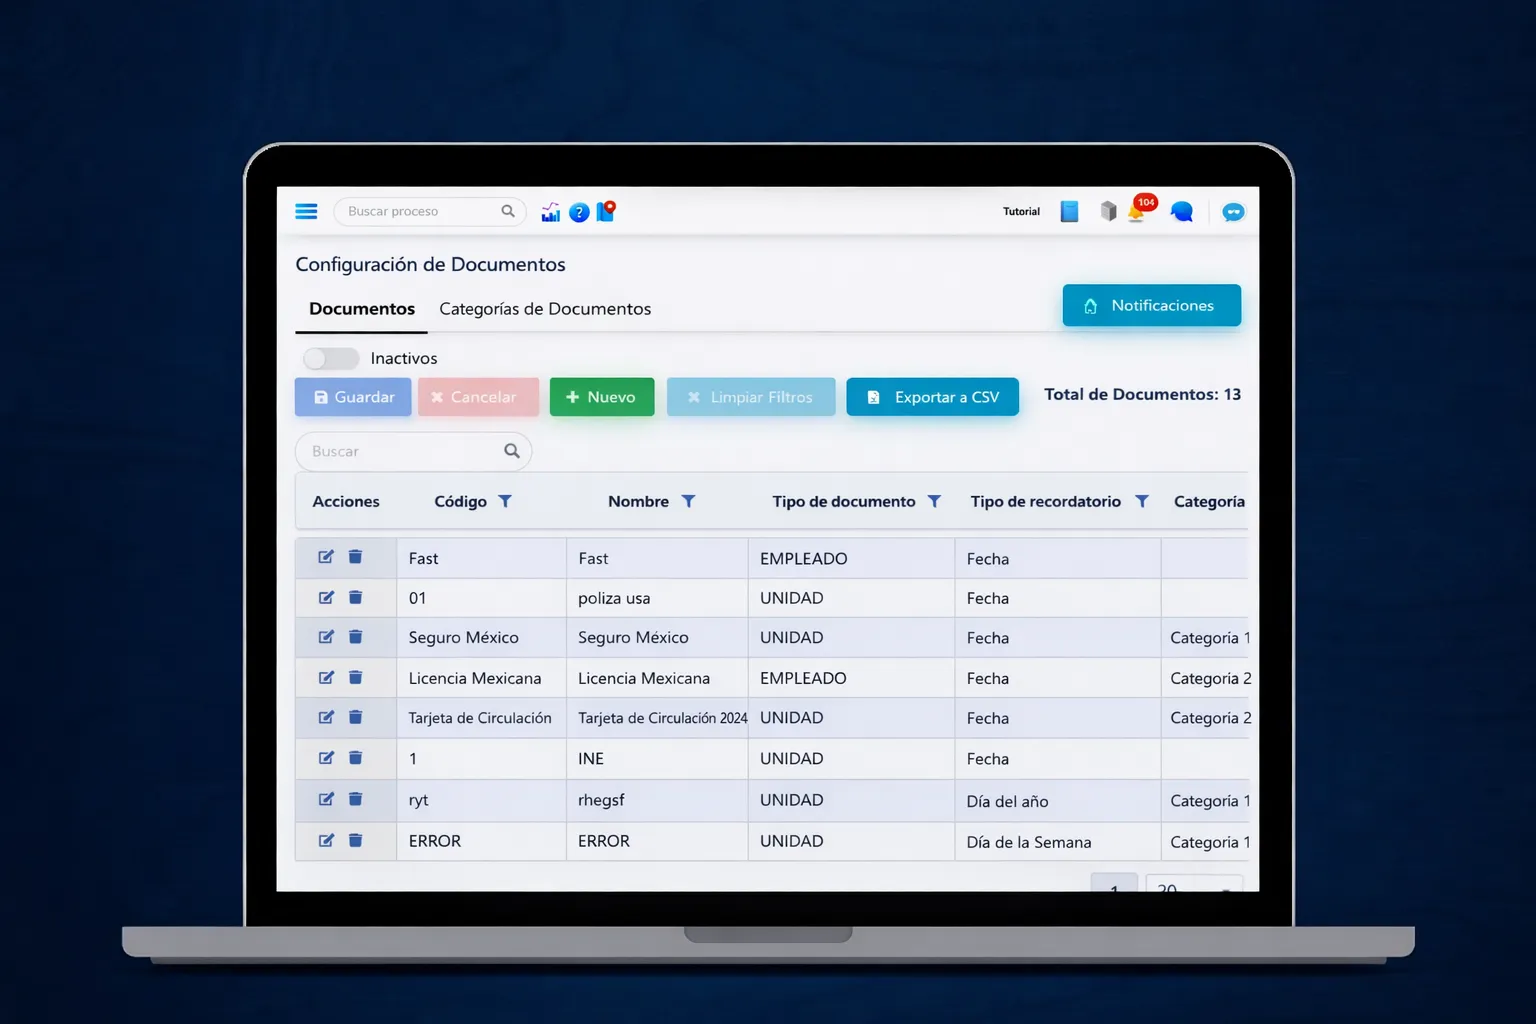
Task: Click the Nuevo button
Action: click(x=601, y=397)
